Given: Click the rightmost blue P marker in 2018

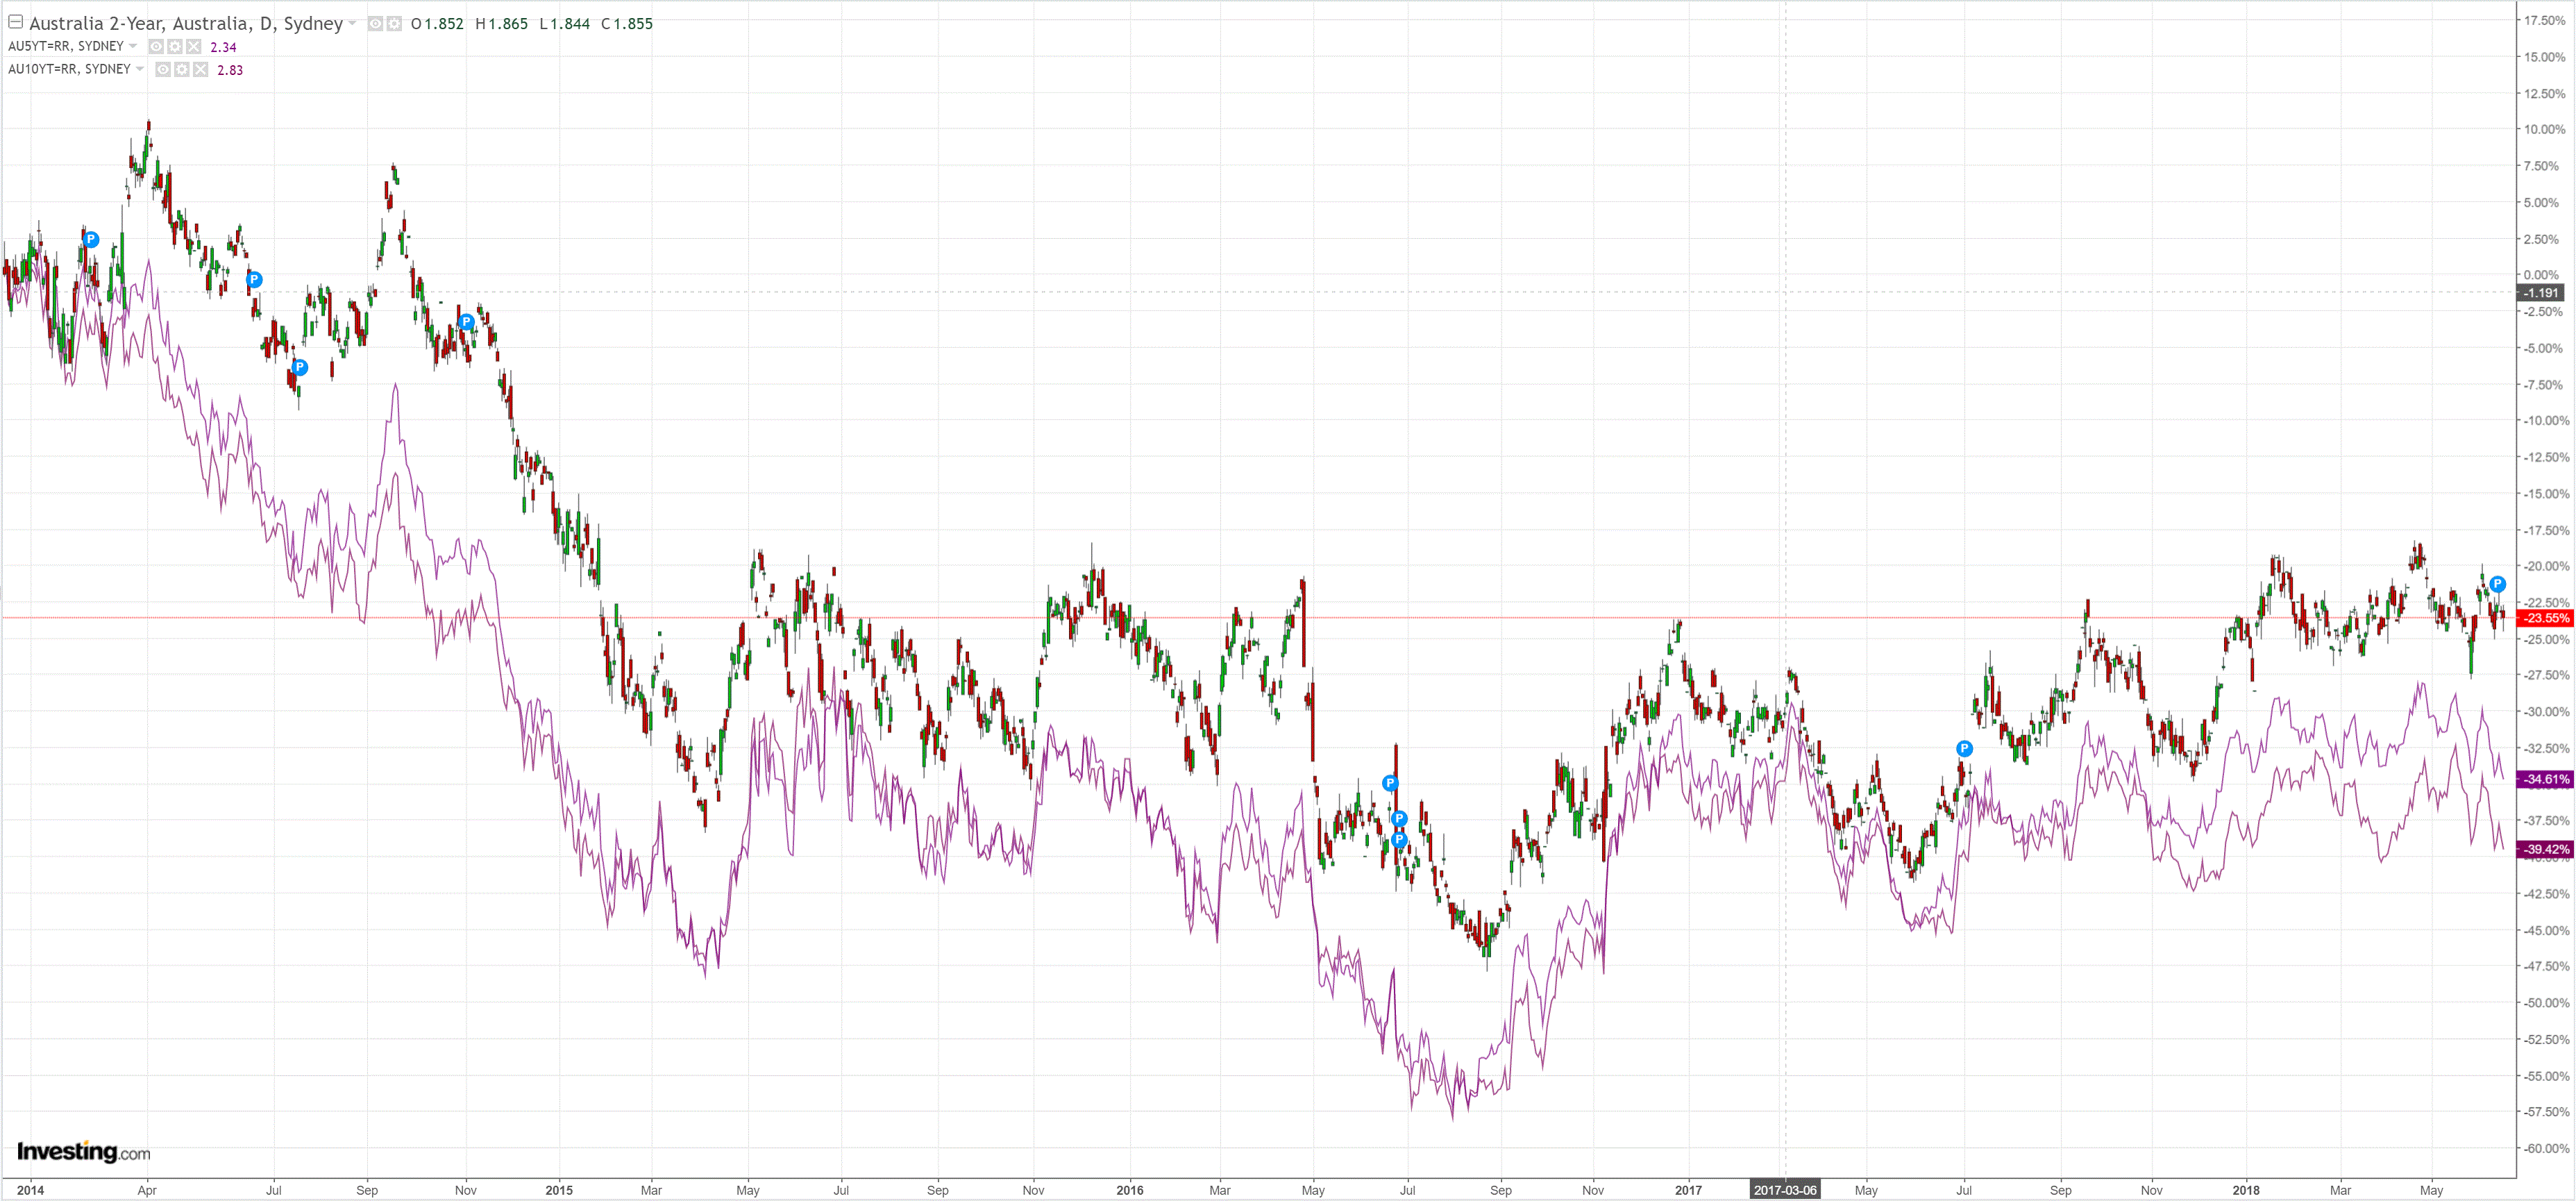Looking at the screenshot, I should click(x=2498, y=584).
